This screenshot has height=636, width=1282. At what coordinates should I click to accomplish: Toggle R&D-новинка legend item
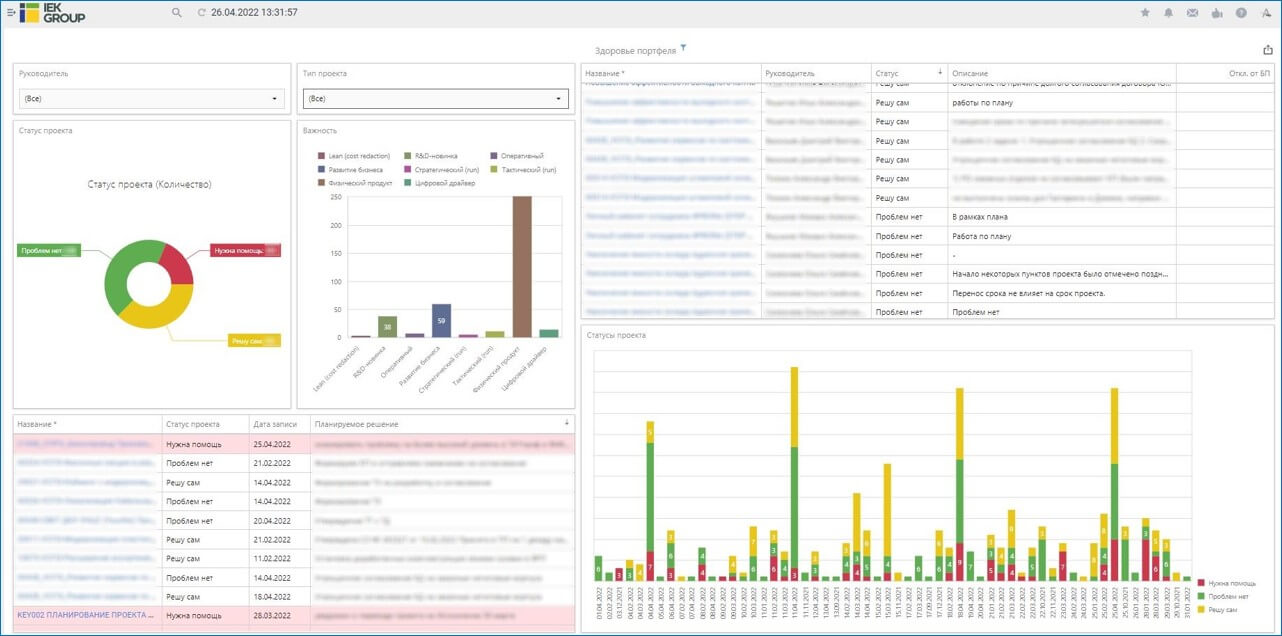(430, 156)
